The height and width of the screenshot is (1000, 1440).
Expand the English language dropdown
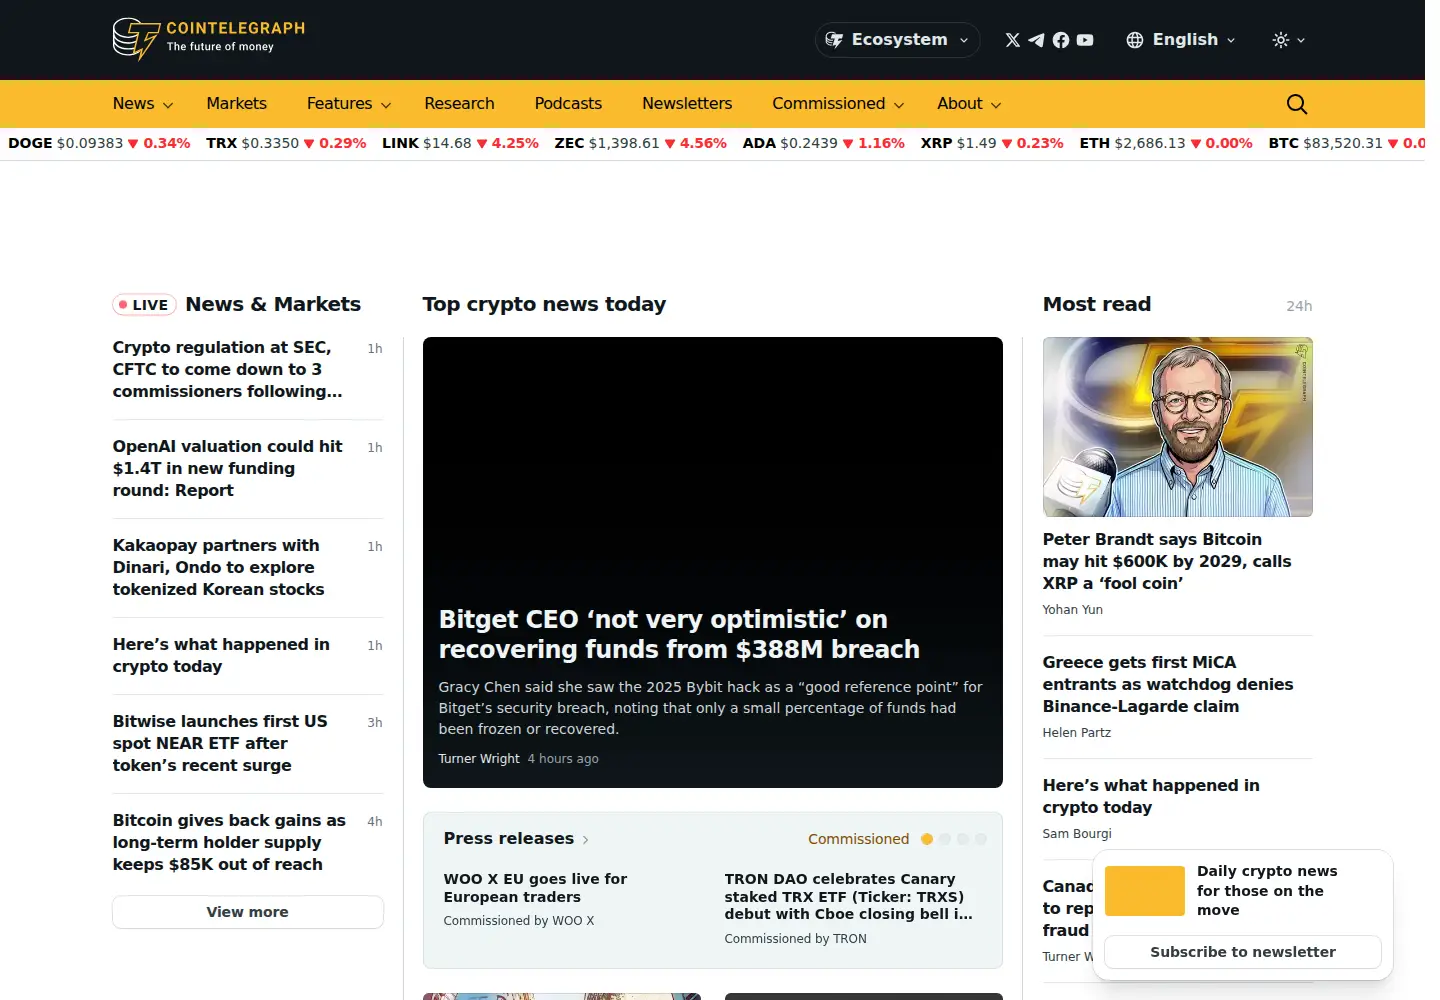pos(1182,40)
